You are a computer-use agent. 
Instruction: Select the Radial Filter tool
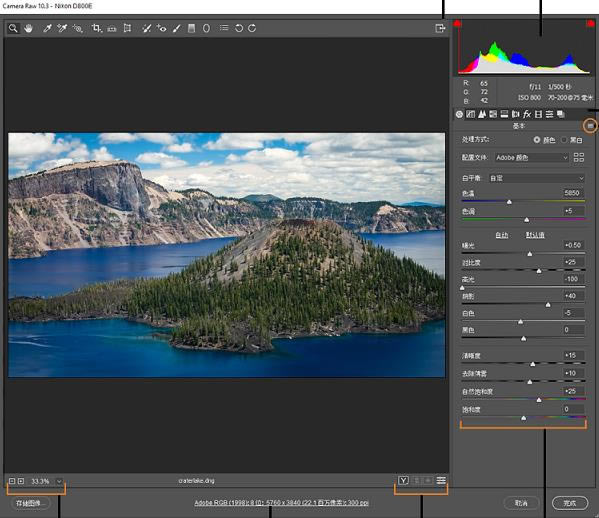(x=206, y=28)
